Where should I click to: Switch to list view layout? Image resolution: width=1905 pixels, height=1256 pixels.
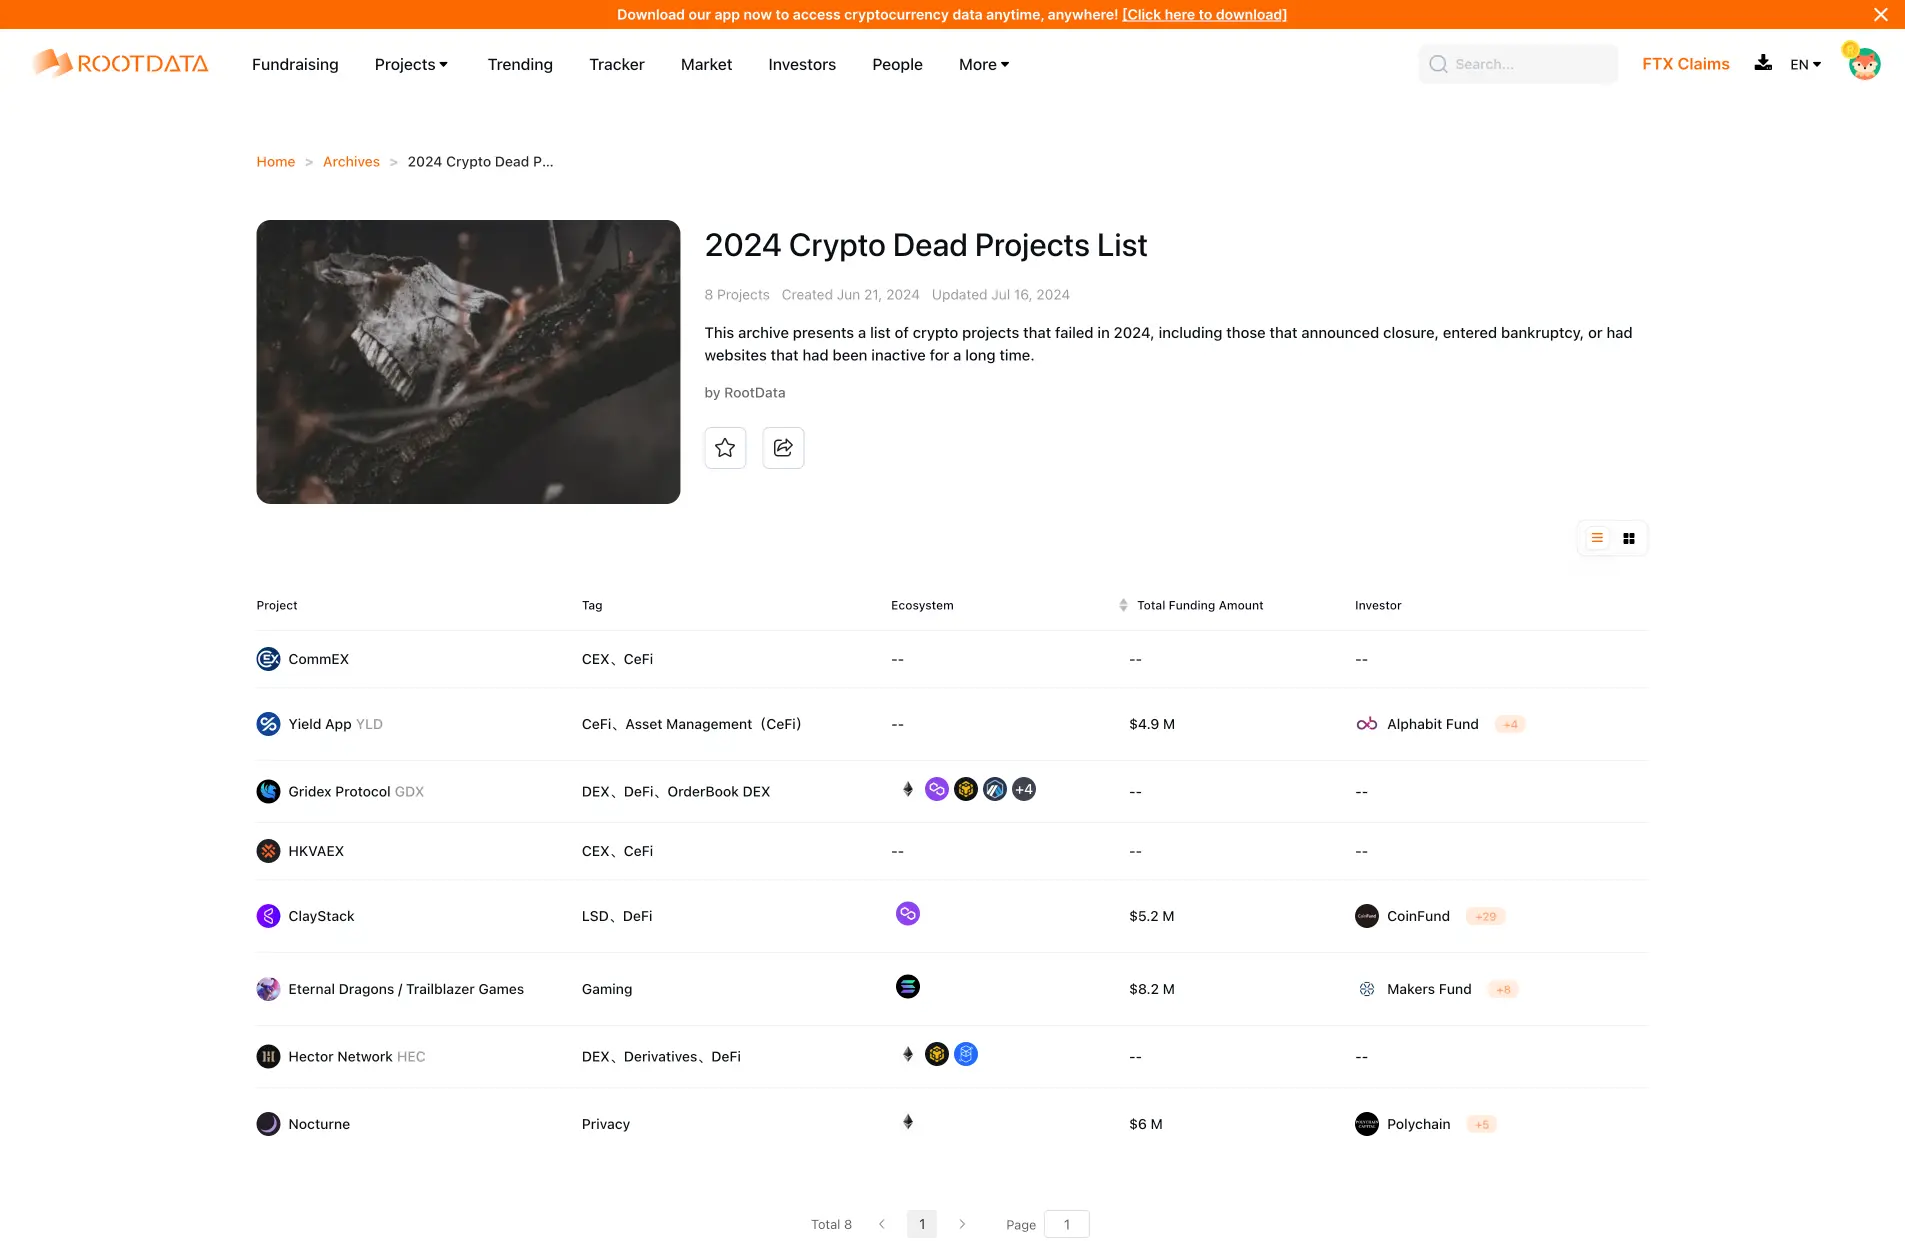[1596, 538]
